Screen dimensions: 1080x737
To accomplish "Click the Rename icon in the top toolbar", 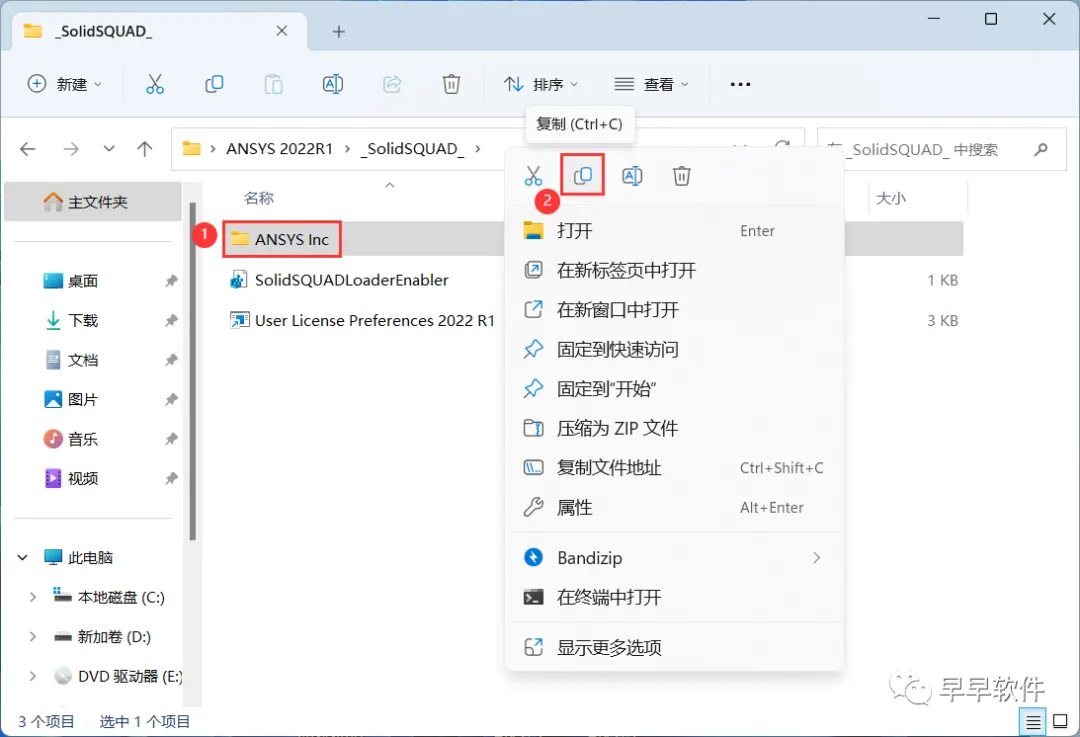I will tap(333, 84).
